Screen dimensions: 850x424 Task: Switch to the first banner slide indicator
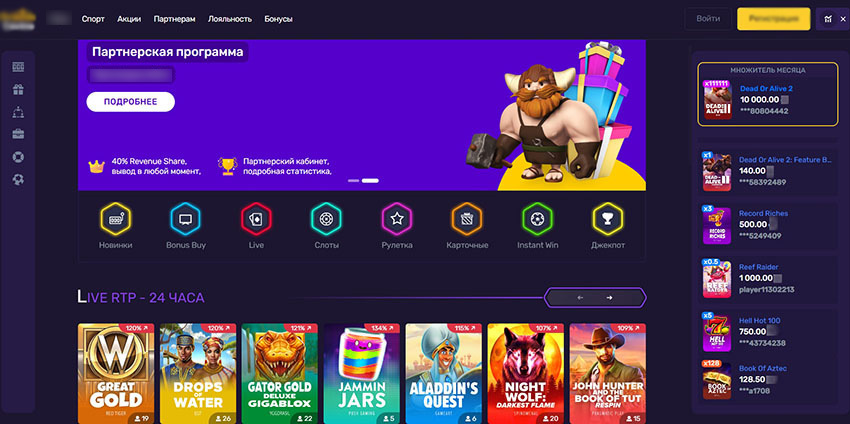tap(353, 181)
